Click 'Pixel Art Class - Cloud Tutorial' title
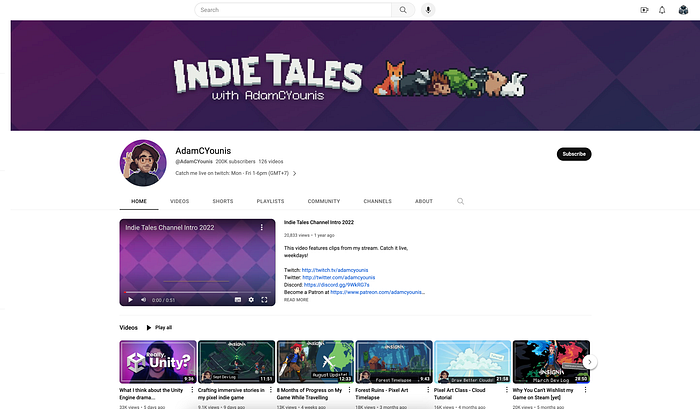This screenshot has width=700, height=409. click(x=459, y=394)
